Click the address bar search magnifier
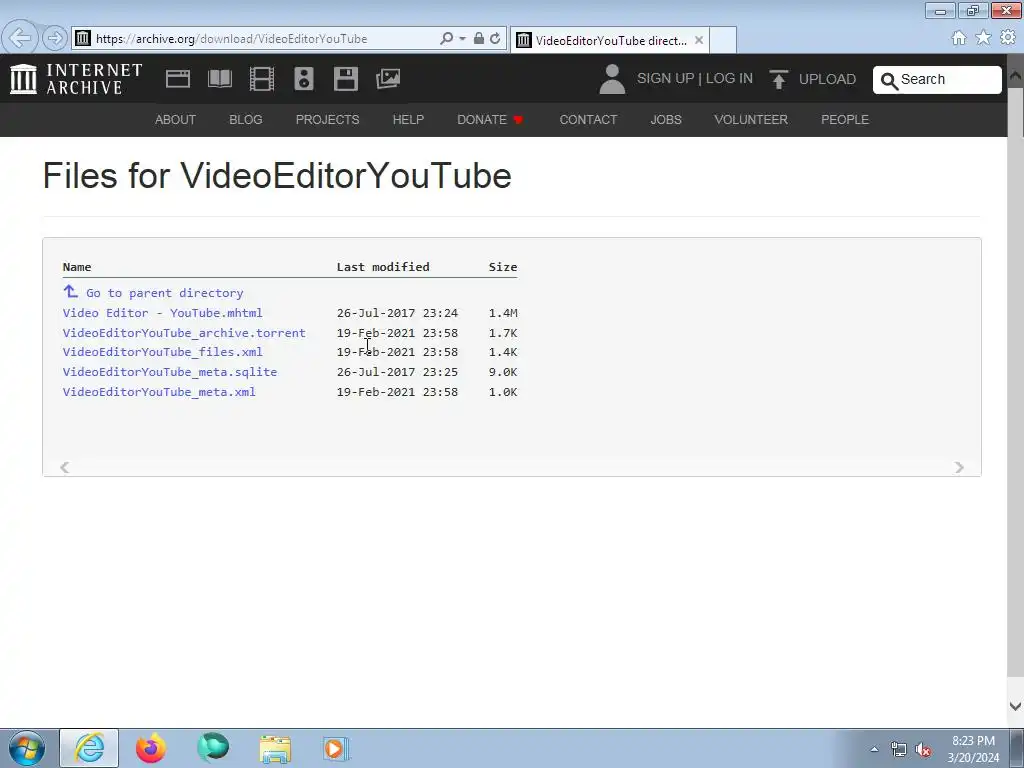1024x768 pixels. coord(447,39)
